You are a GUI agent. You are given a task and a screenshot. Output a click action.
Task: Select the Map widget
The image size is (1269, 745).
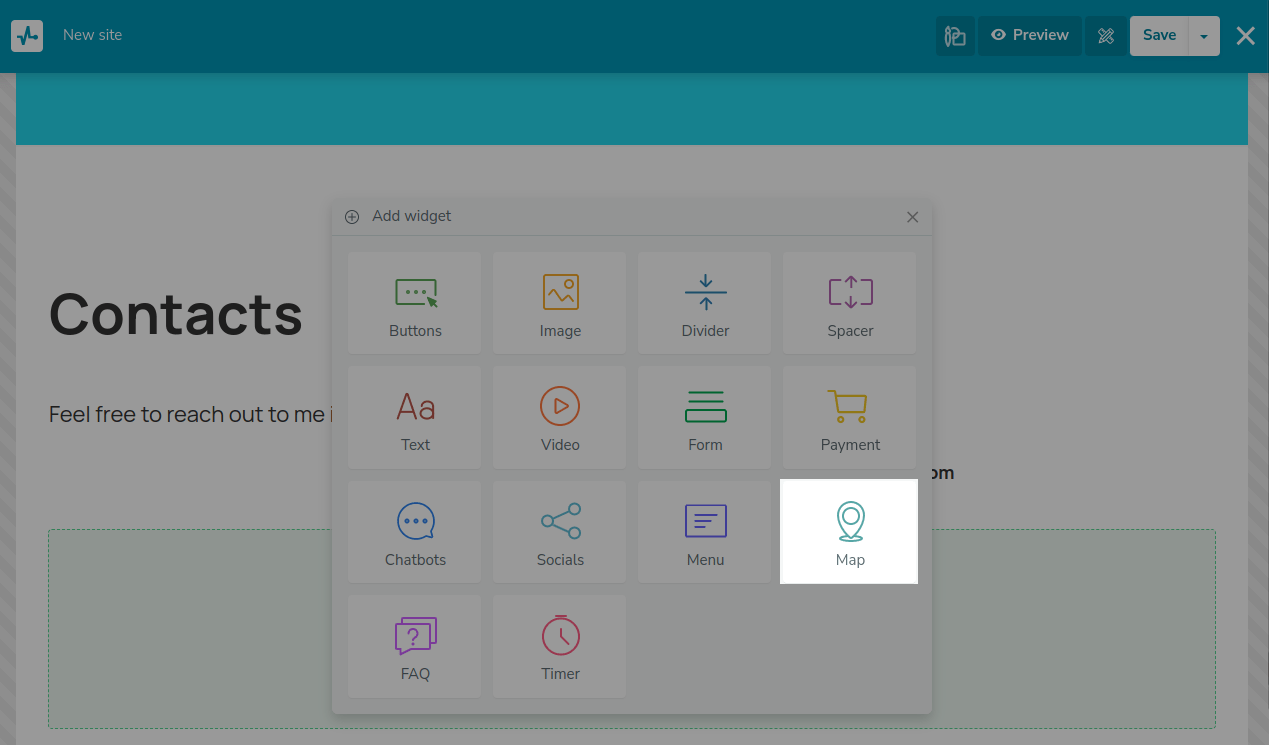(849, 532)
